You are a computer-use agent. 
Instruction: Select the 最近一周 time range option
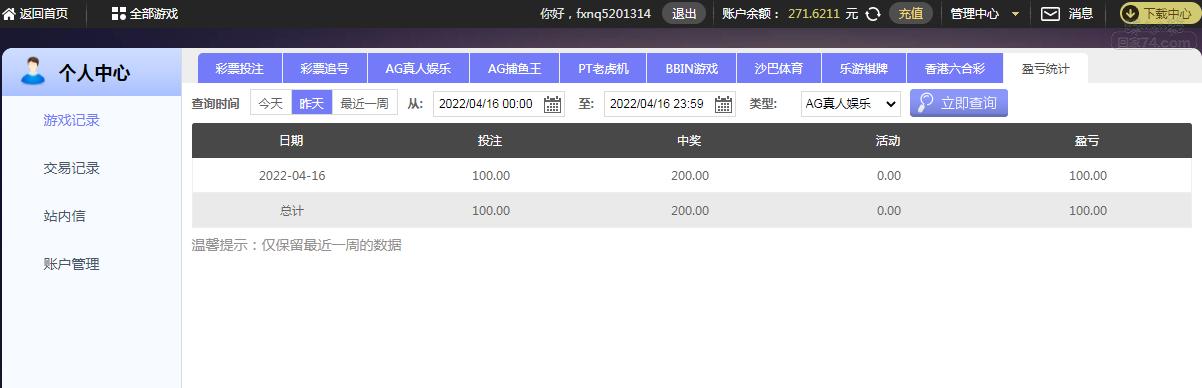click(364, 103)
